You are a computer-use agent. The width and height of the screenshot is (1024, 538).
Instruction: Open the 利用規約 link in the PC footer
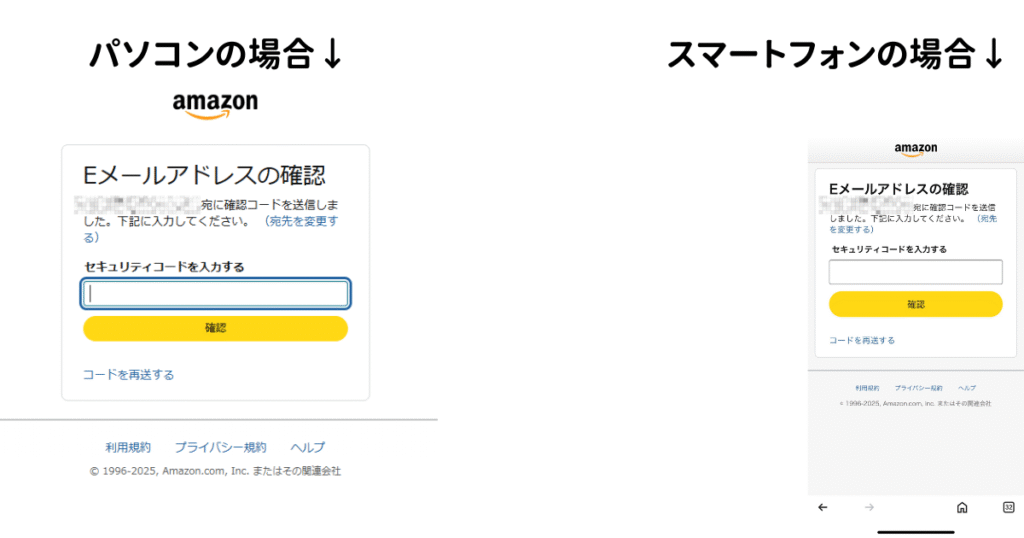tap(128, 447)
